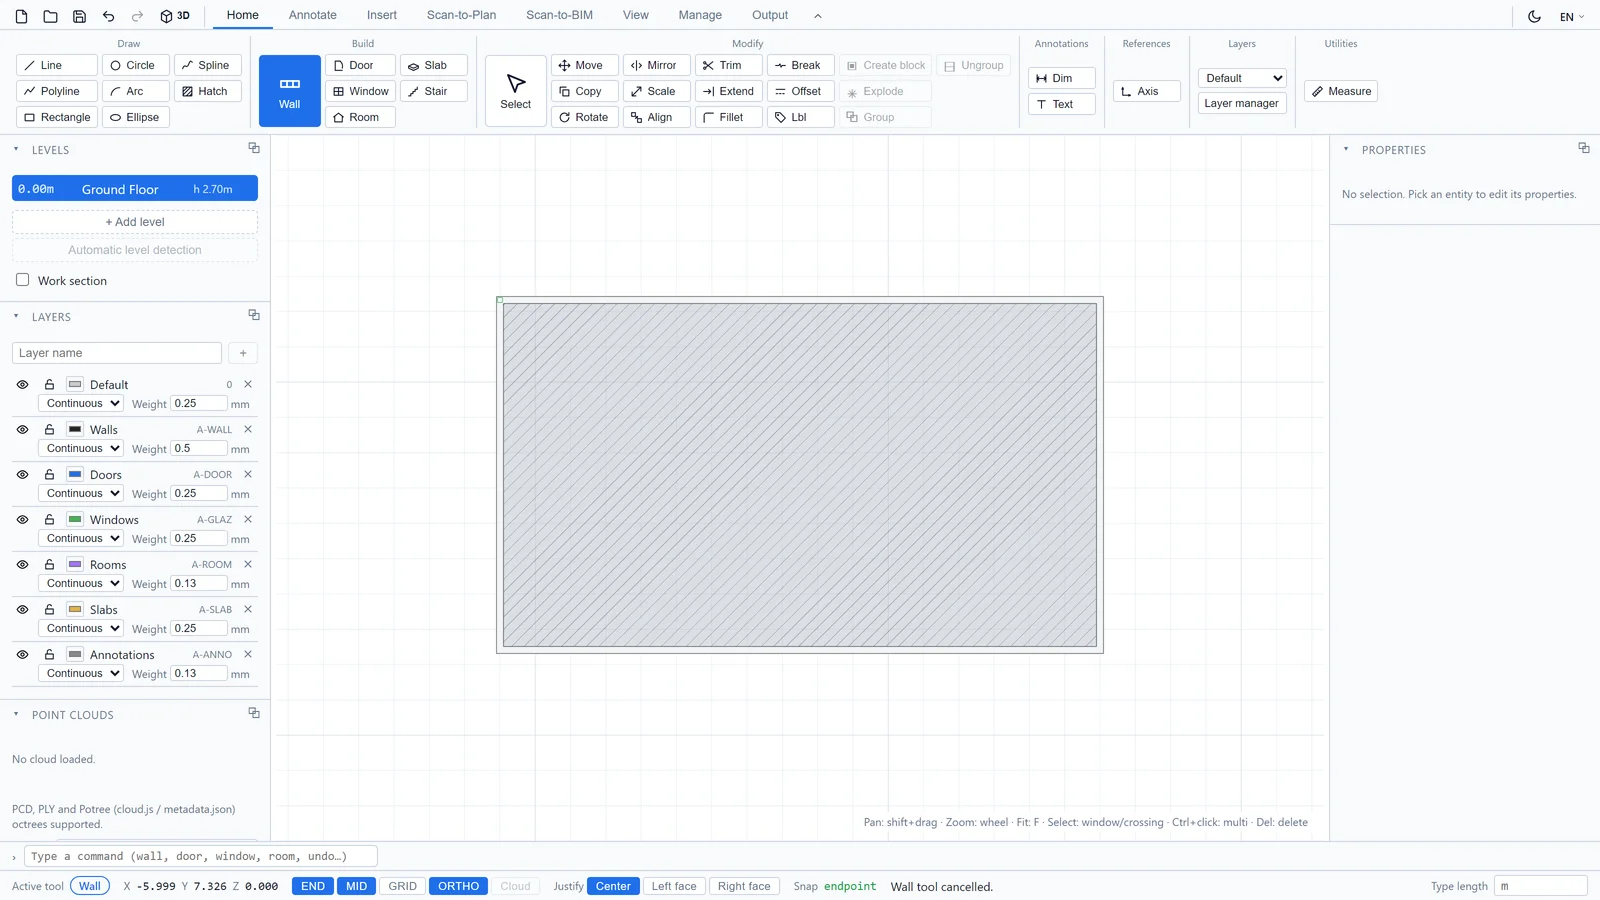Screen dimensions: 1600x900
Task: Click the + Add level button
Action: point(135,222)
